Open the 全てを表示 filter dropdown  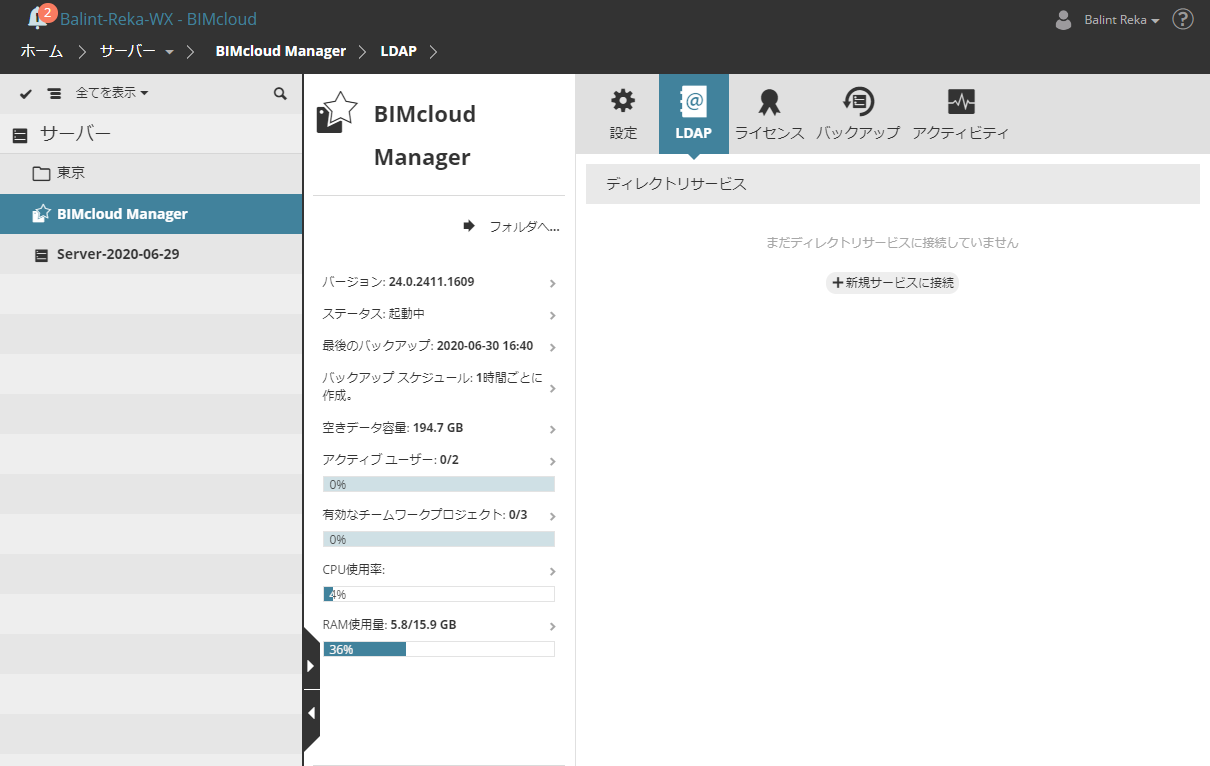pyautogui.click(x=112, y=93)
